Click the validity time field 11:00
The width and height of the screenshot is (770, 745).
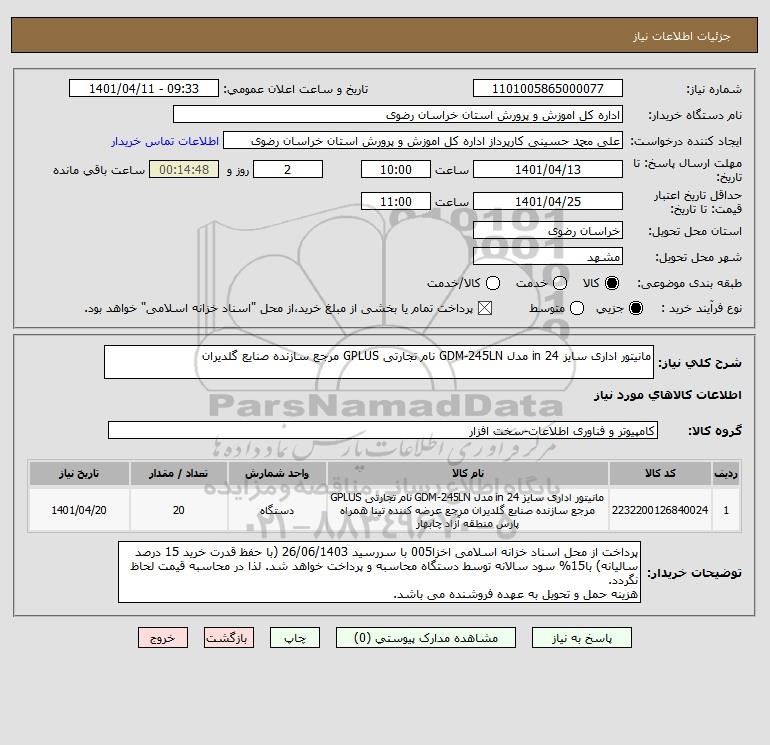pyautogui.click(x=396, y=201)
